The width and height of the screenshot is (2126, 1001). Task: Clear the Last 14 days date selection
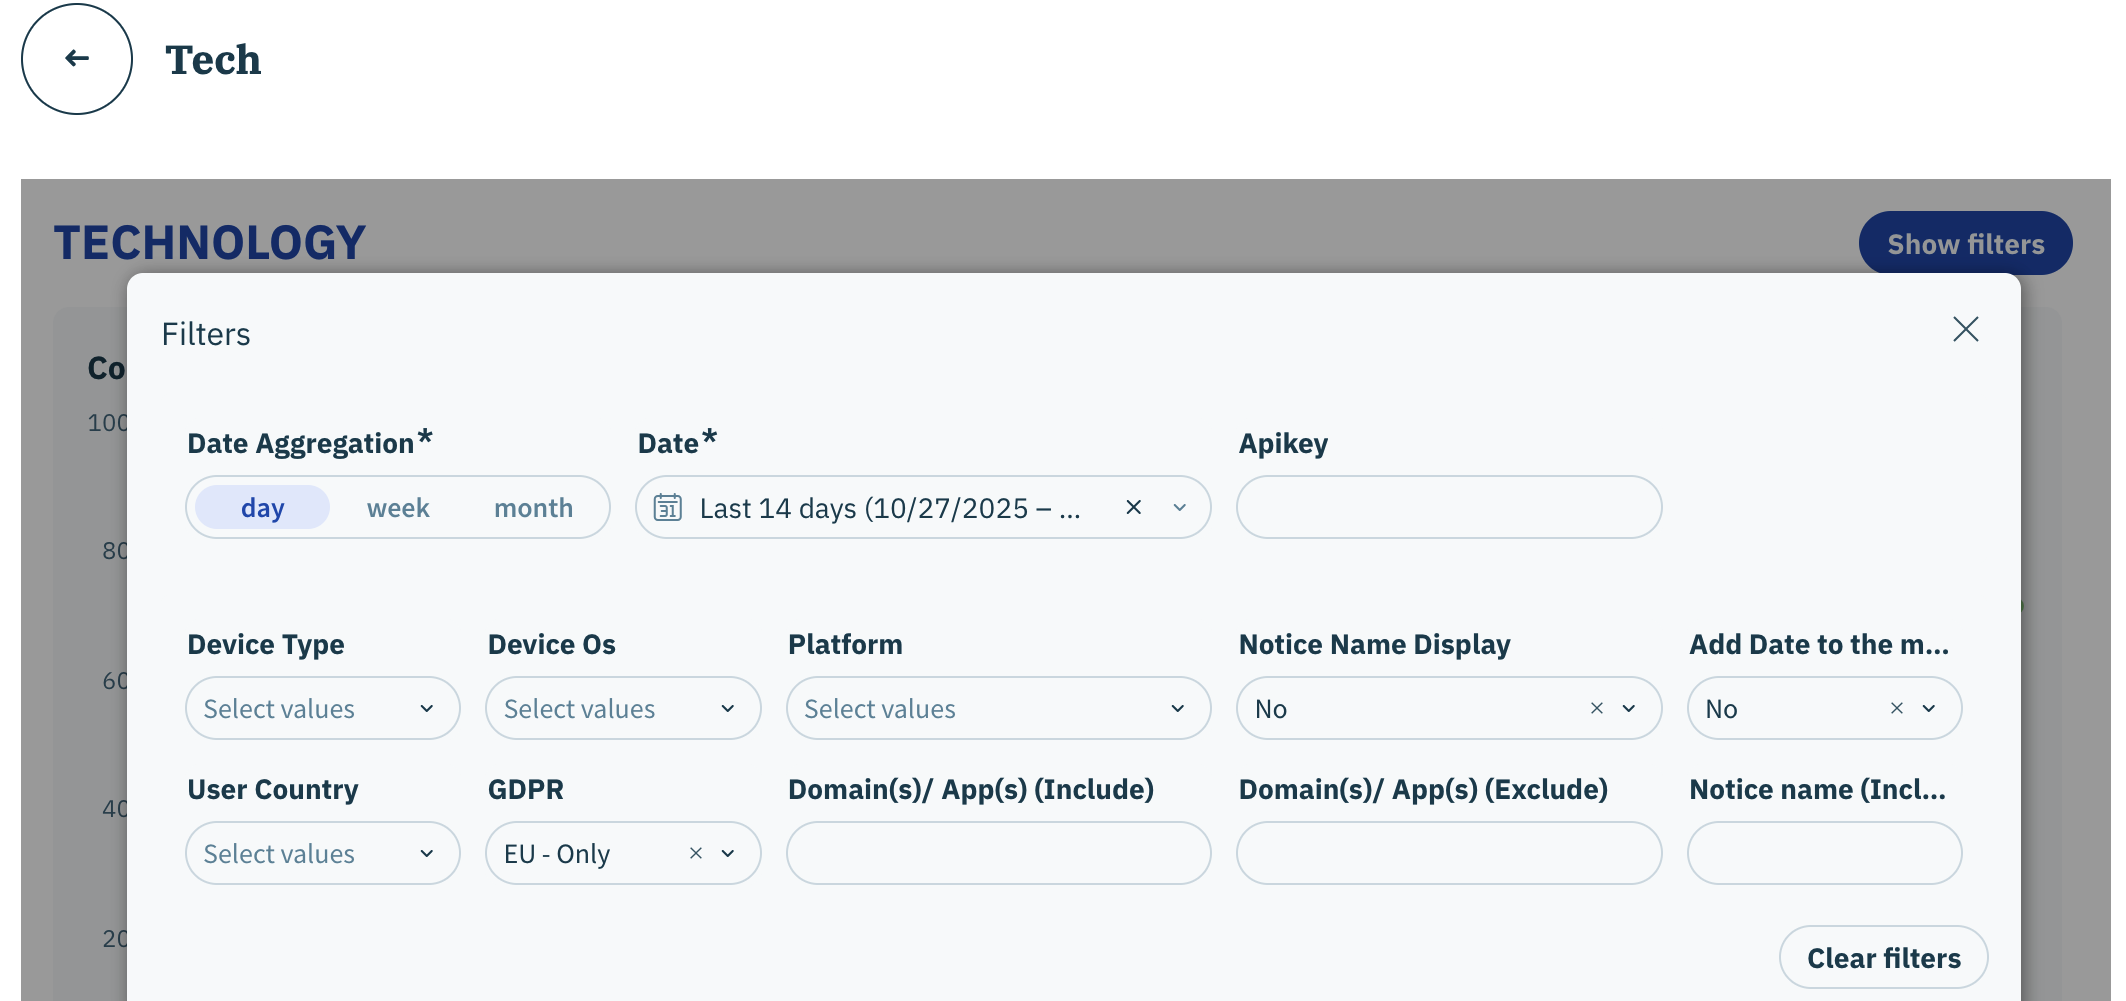[1133, 507]
